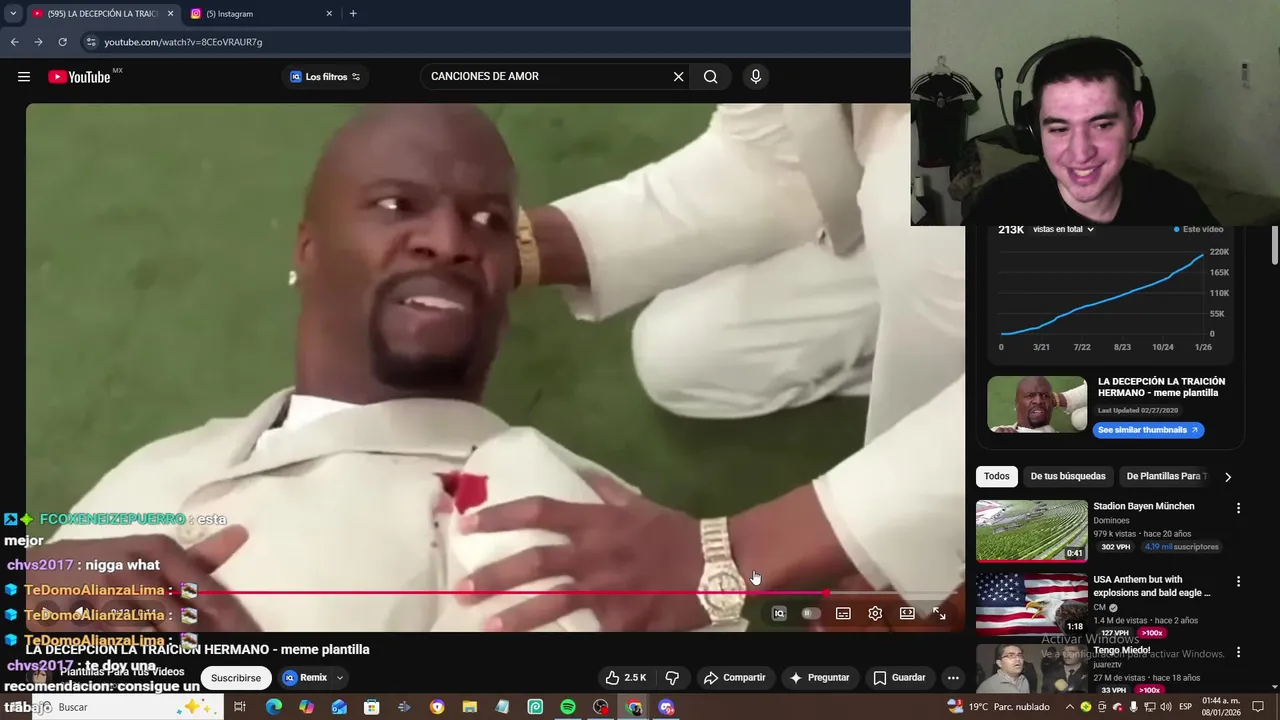
Task: Expand the vistas en total dropdown
Action: click(1064, 229)
